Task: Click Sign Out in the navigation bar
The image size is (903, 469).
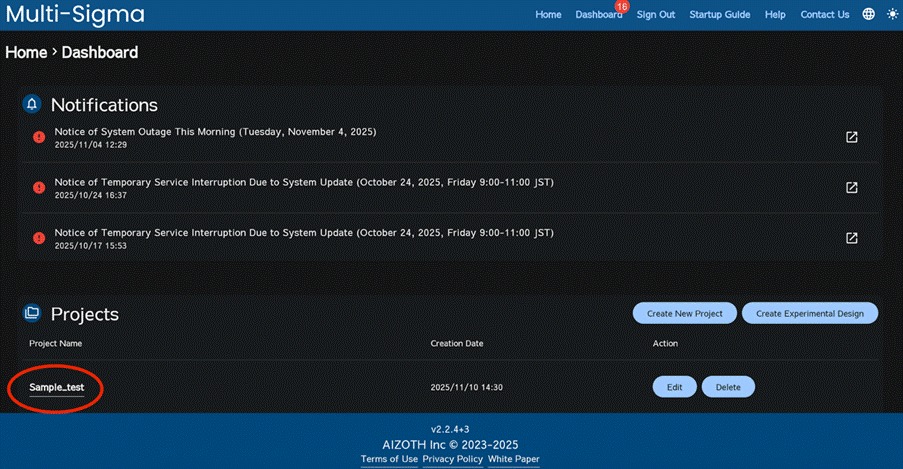Action: click(656, 15)
